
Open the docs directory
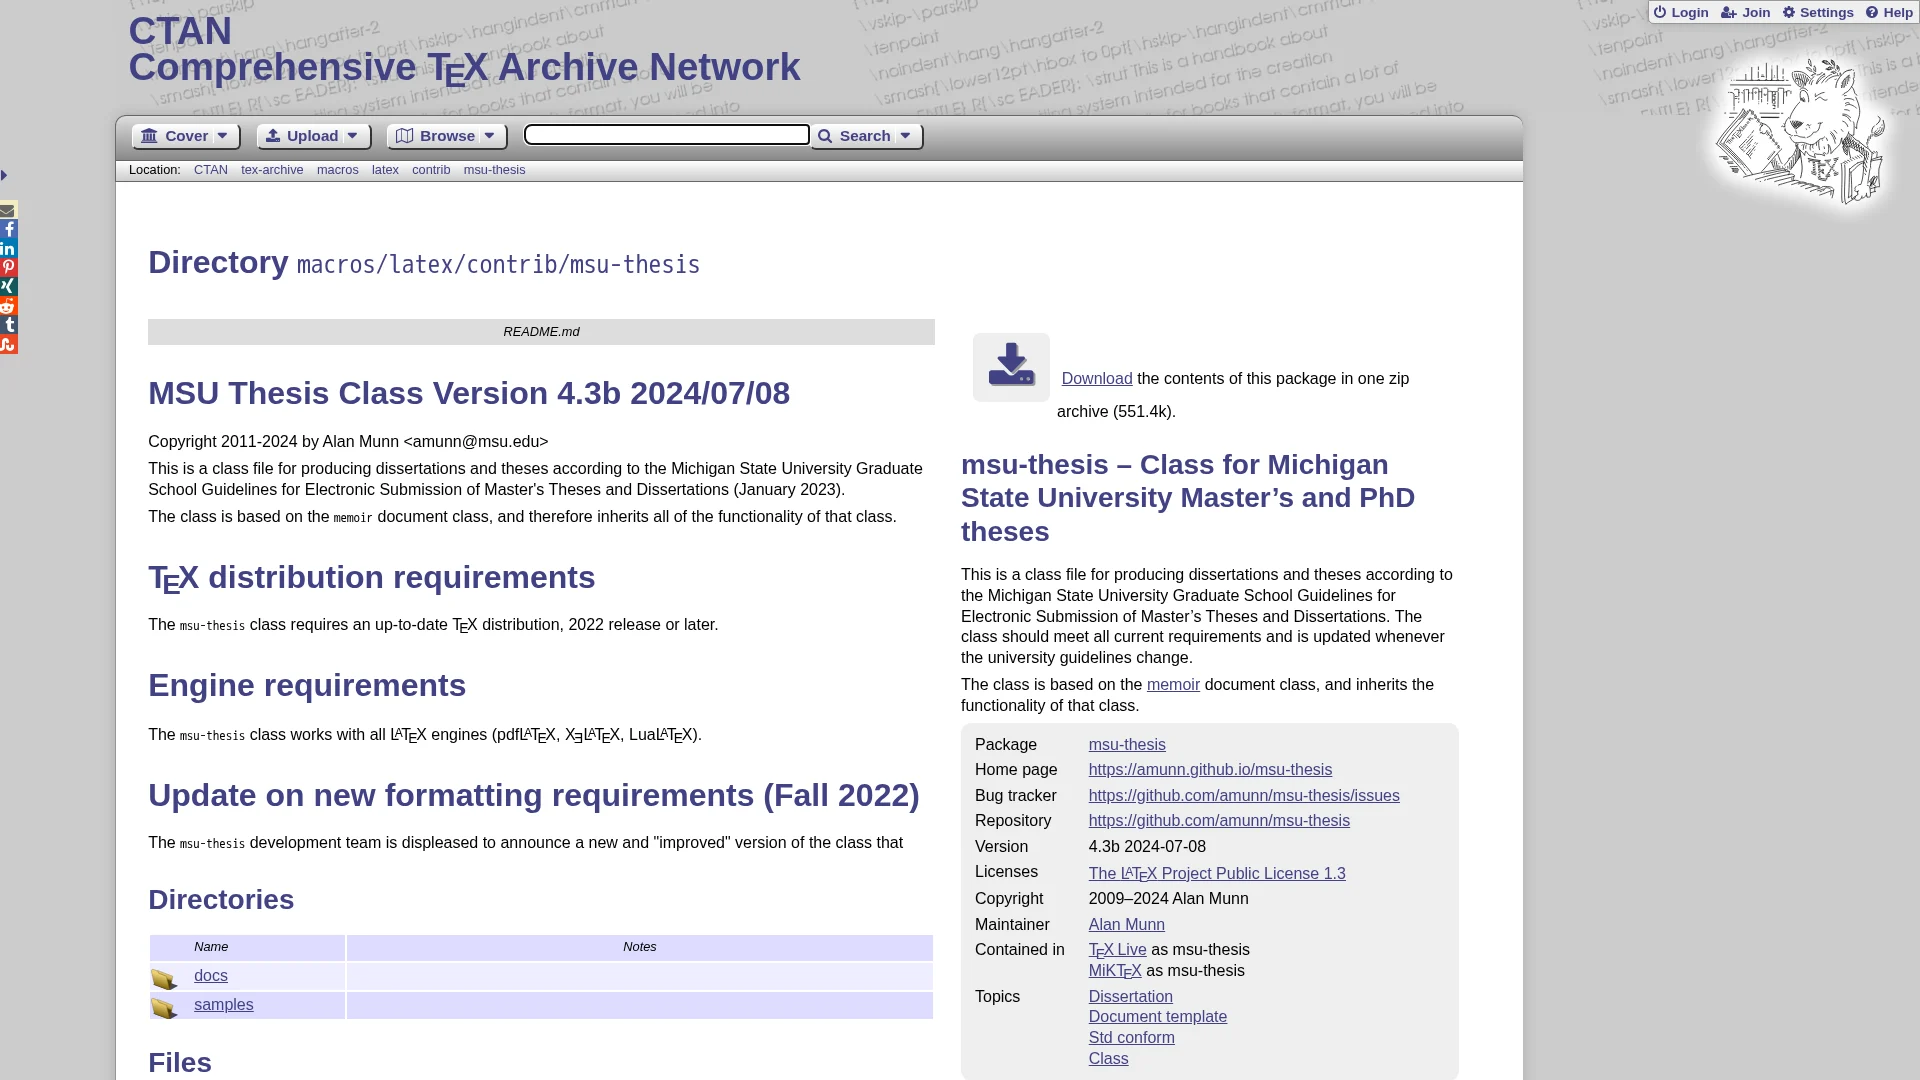click(211, 975)
